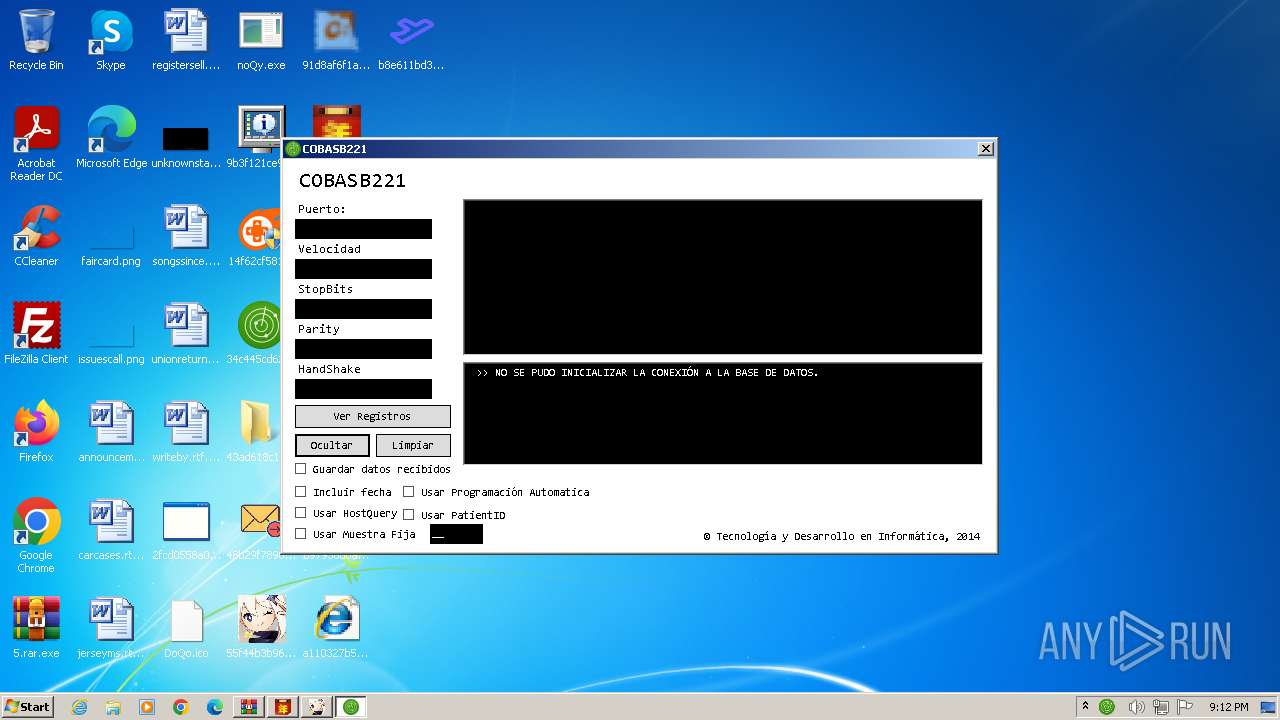Screen dimensions: 1280x720
Task: Switch to the COBASB221 taskbar button
Action: (351, 707)
